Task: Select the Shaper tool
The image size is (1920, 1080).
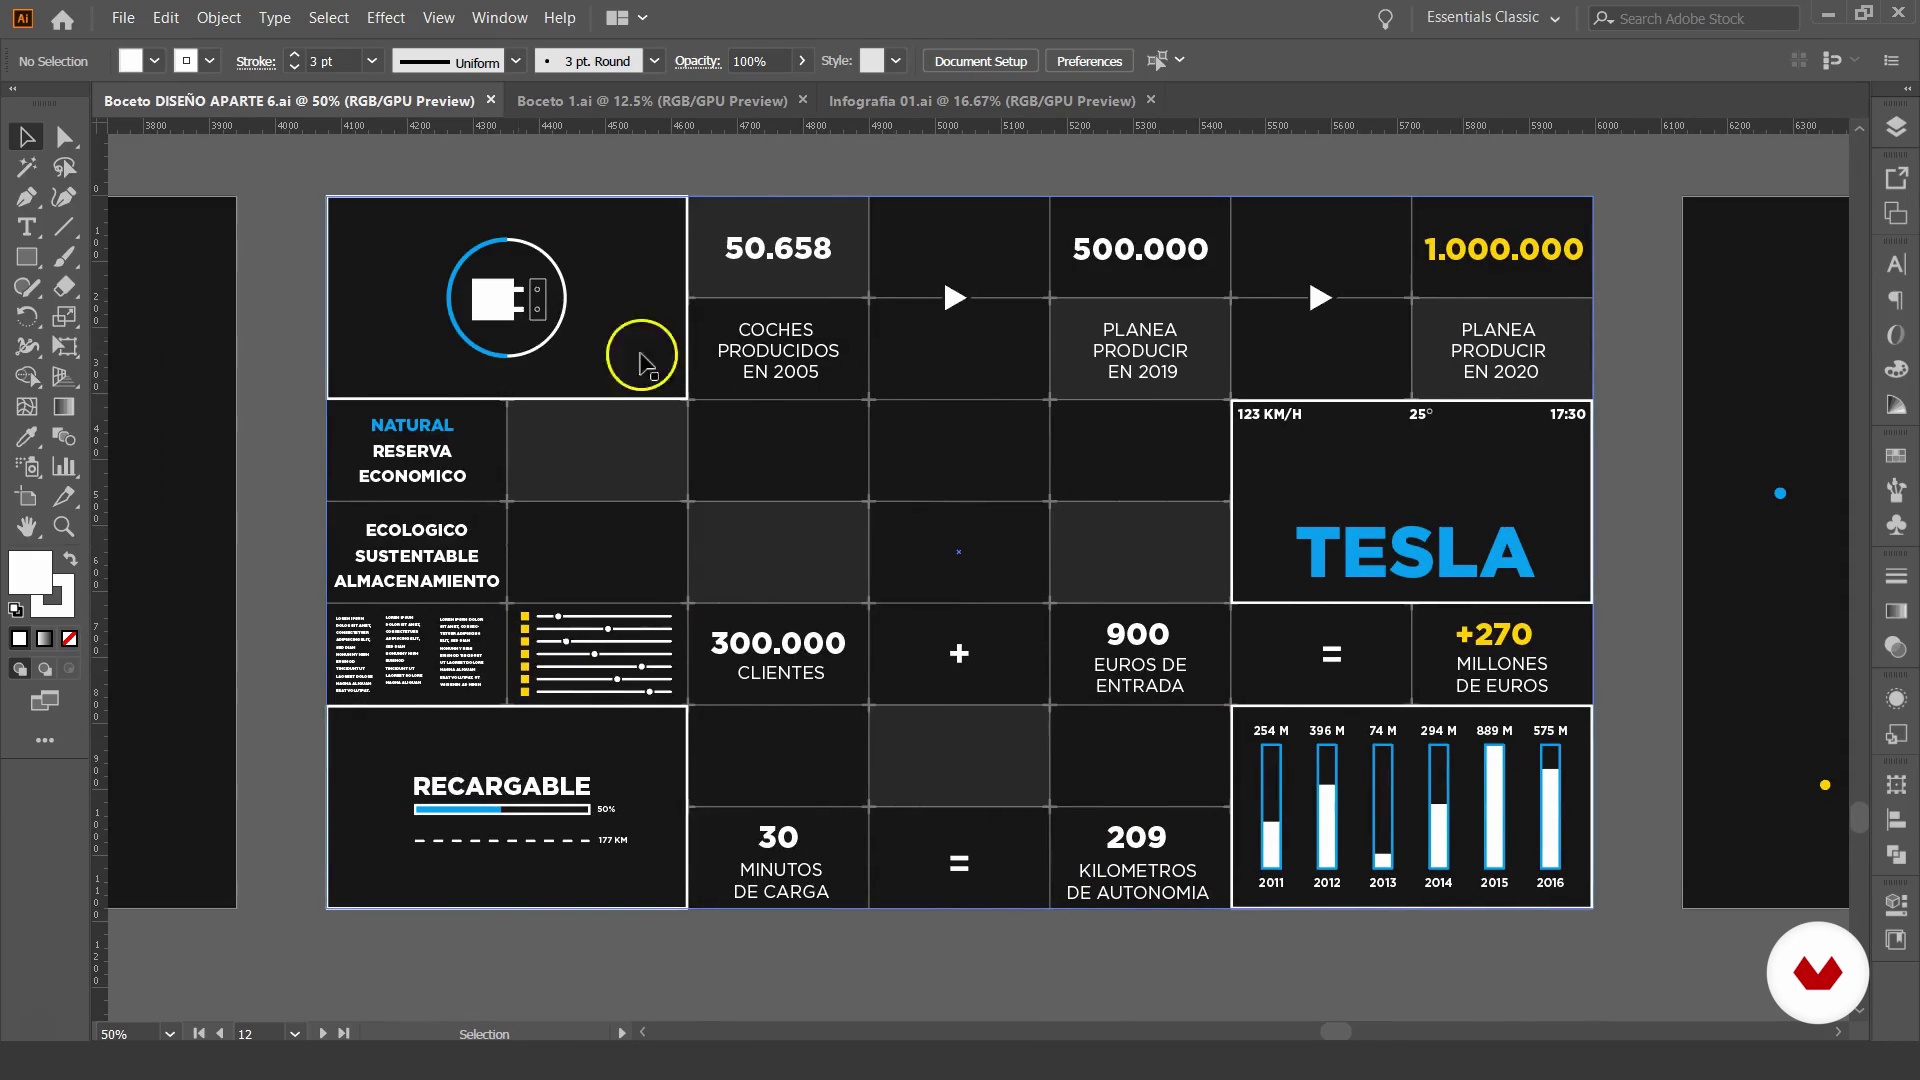Action: point(27,287)
